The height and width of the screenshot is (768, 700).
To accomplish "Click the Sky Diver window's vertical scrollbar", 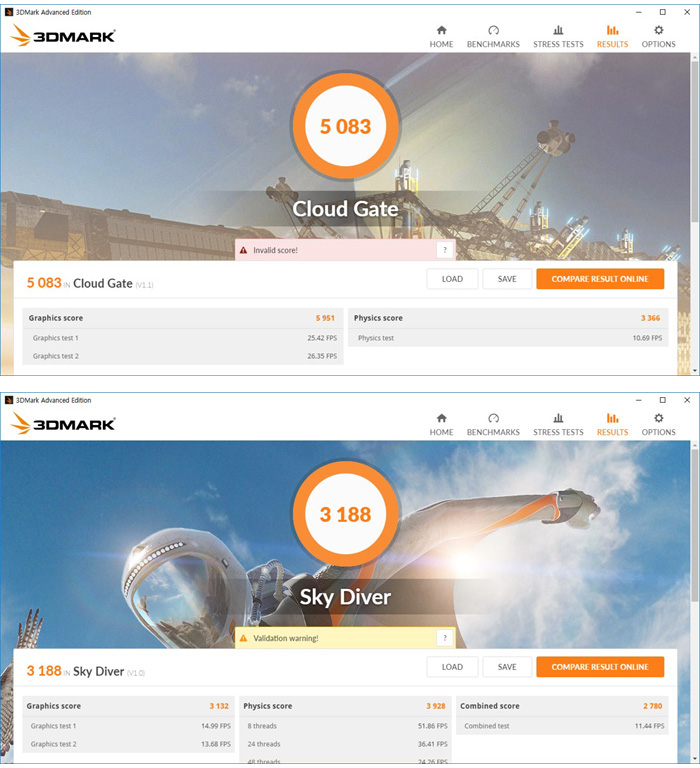I will pos(695,601).
